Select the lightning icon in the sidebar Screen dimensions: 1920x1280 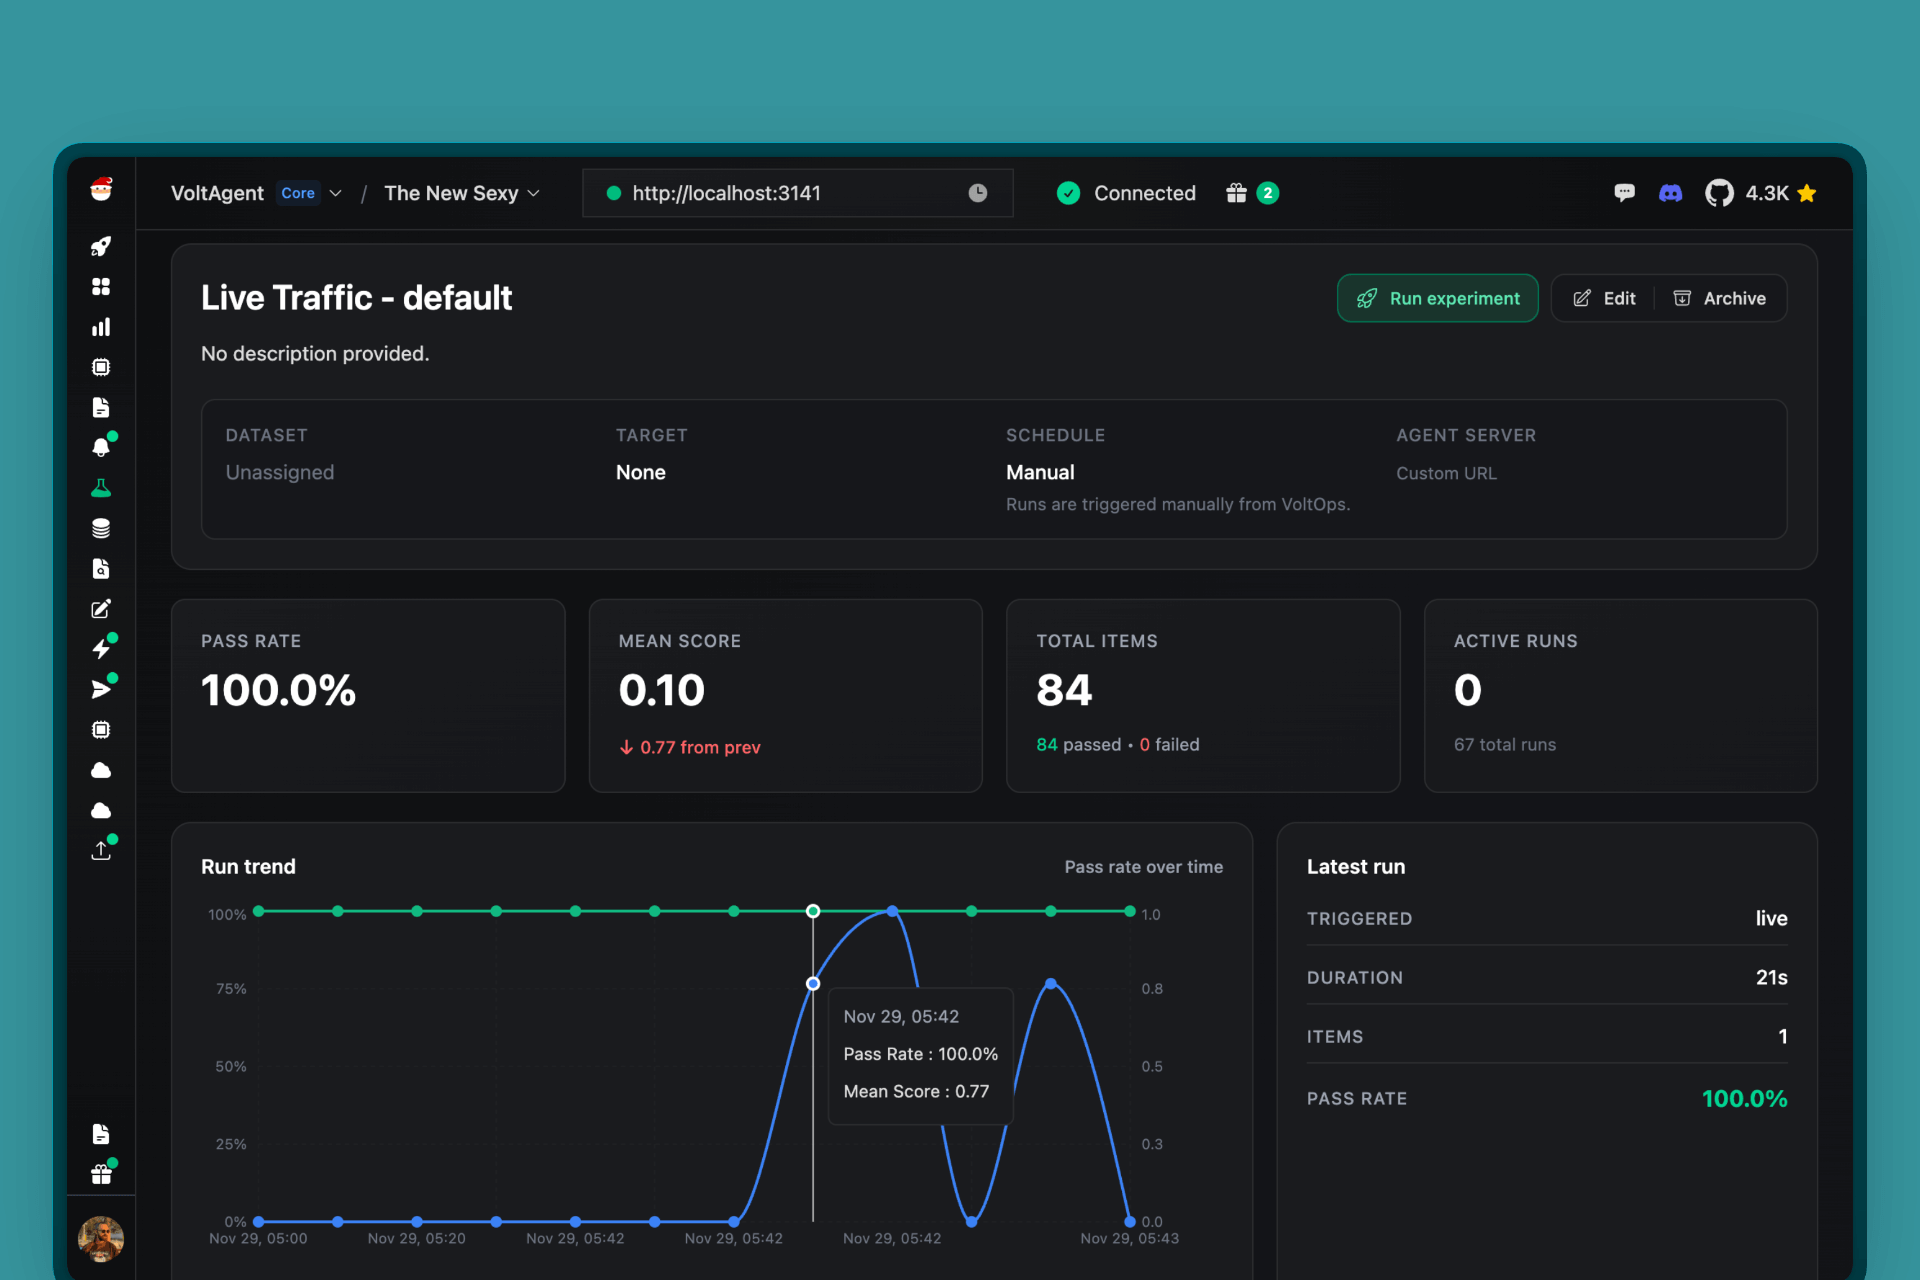[x=101, y=648]
